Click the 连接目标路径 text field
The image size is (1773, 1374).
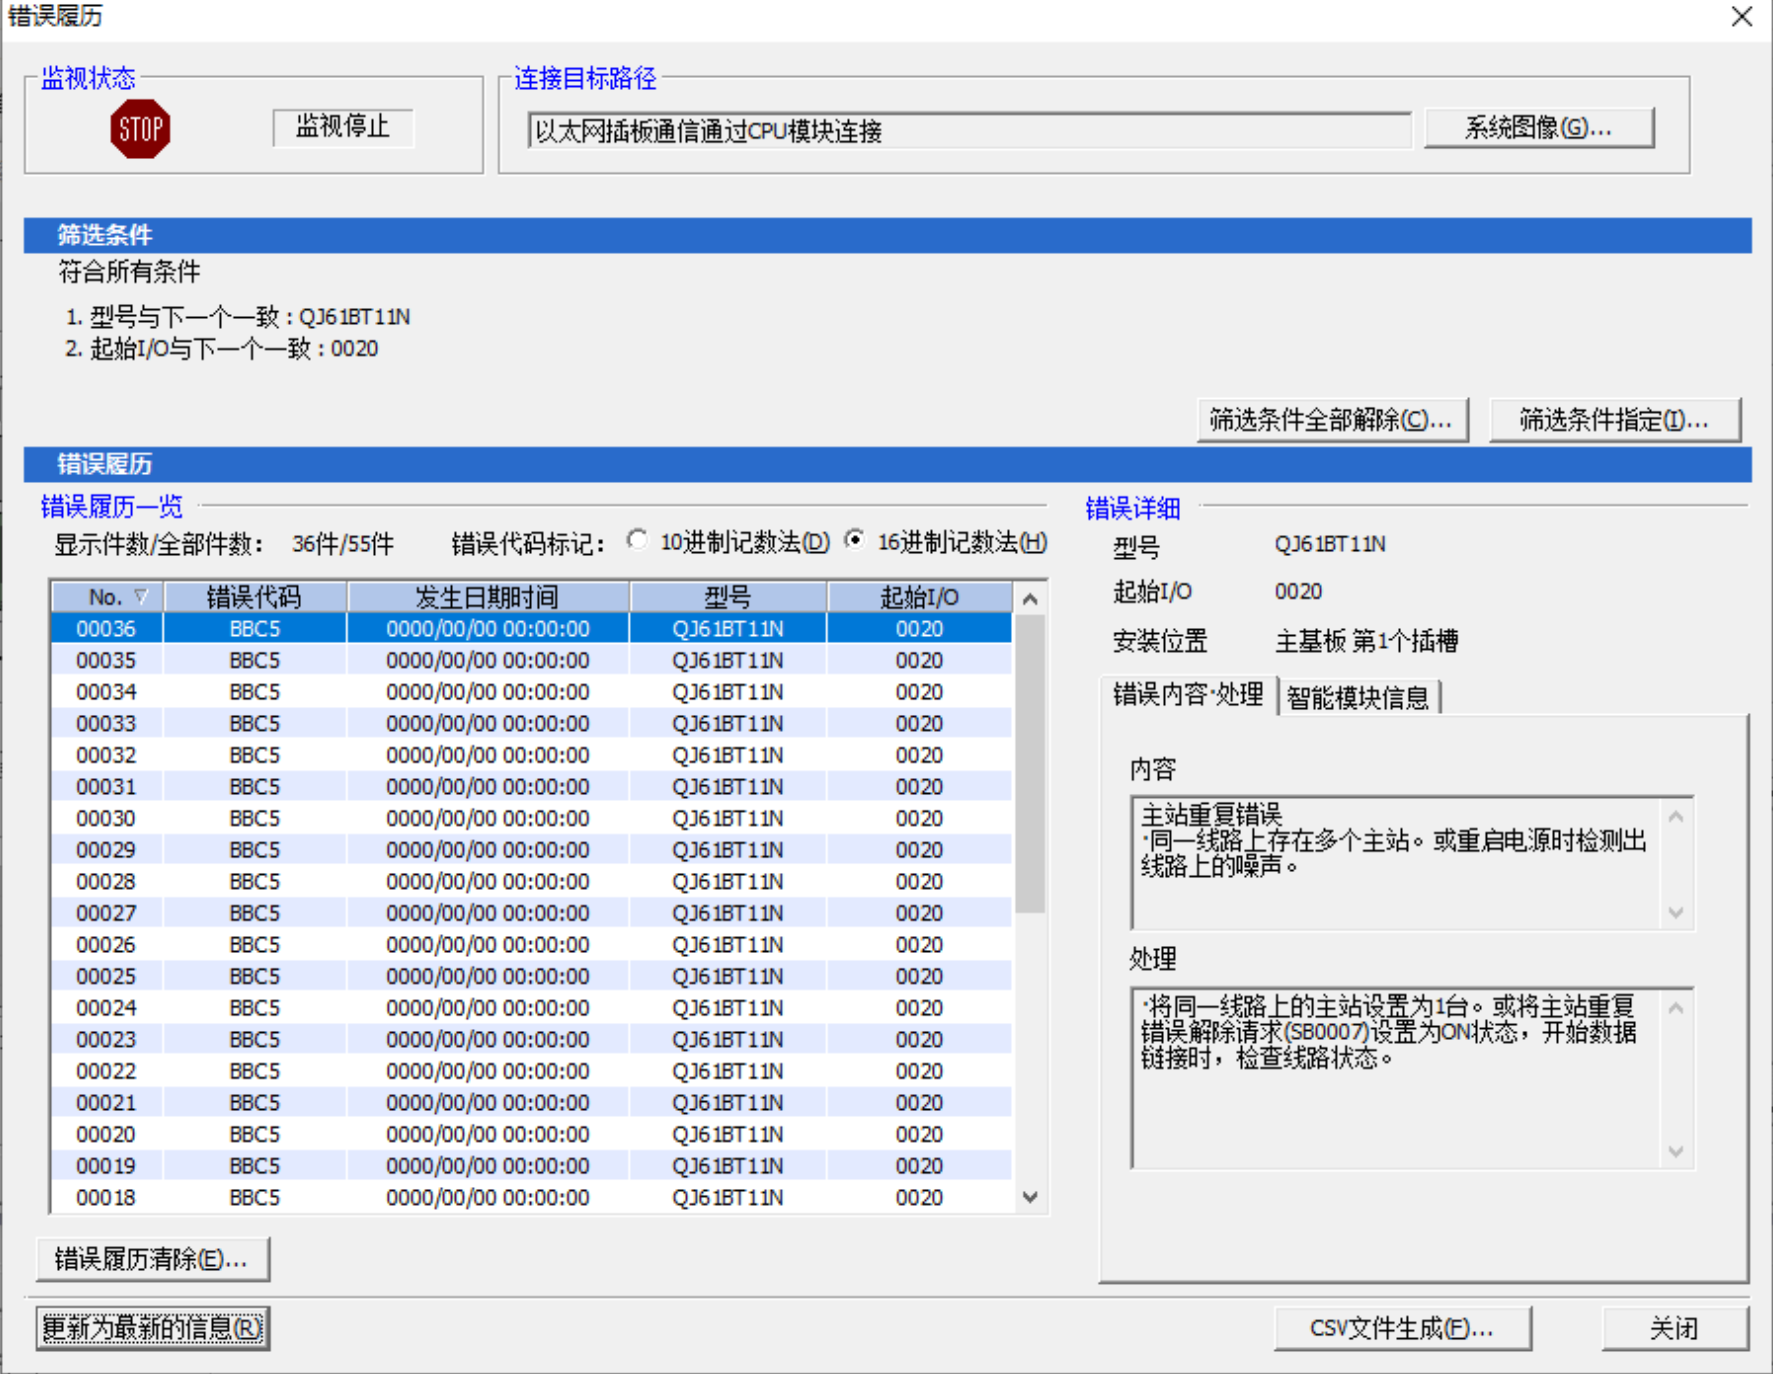[x=968, y=131]
